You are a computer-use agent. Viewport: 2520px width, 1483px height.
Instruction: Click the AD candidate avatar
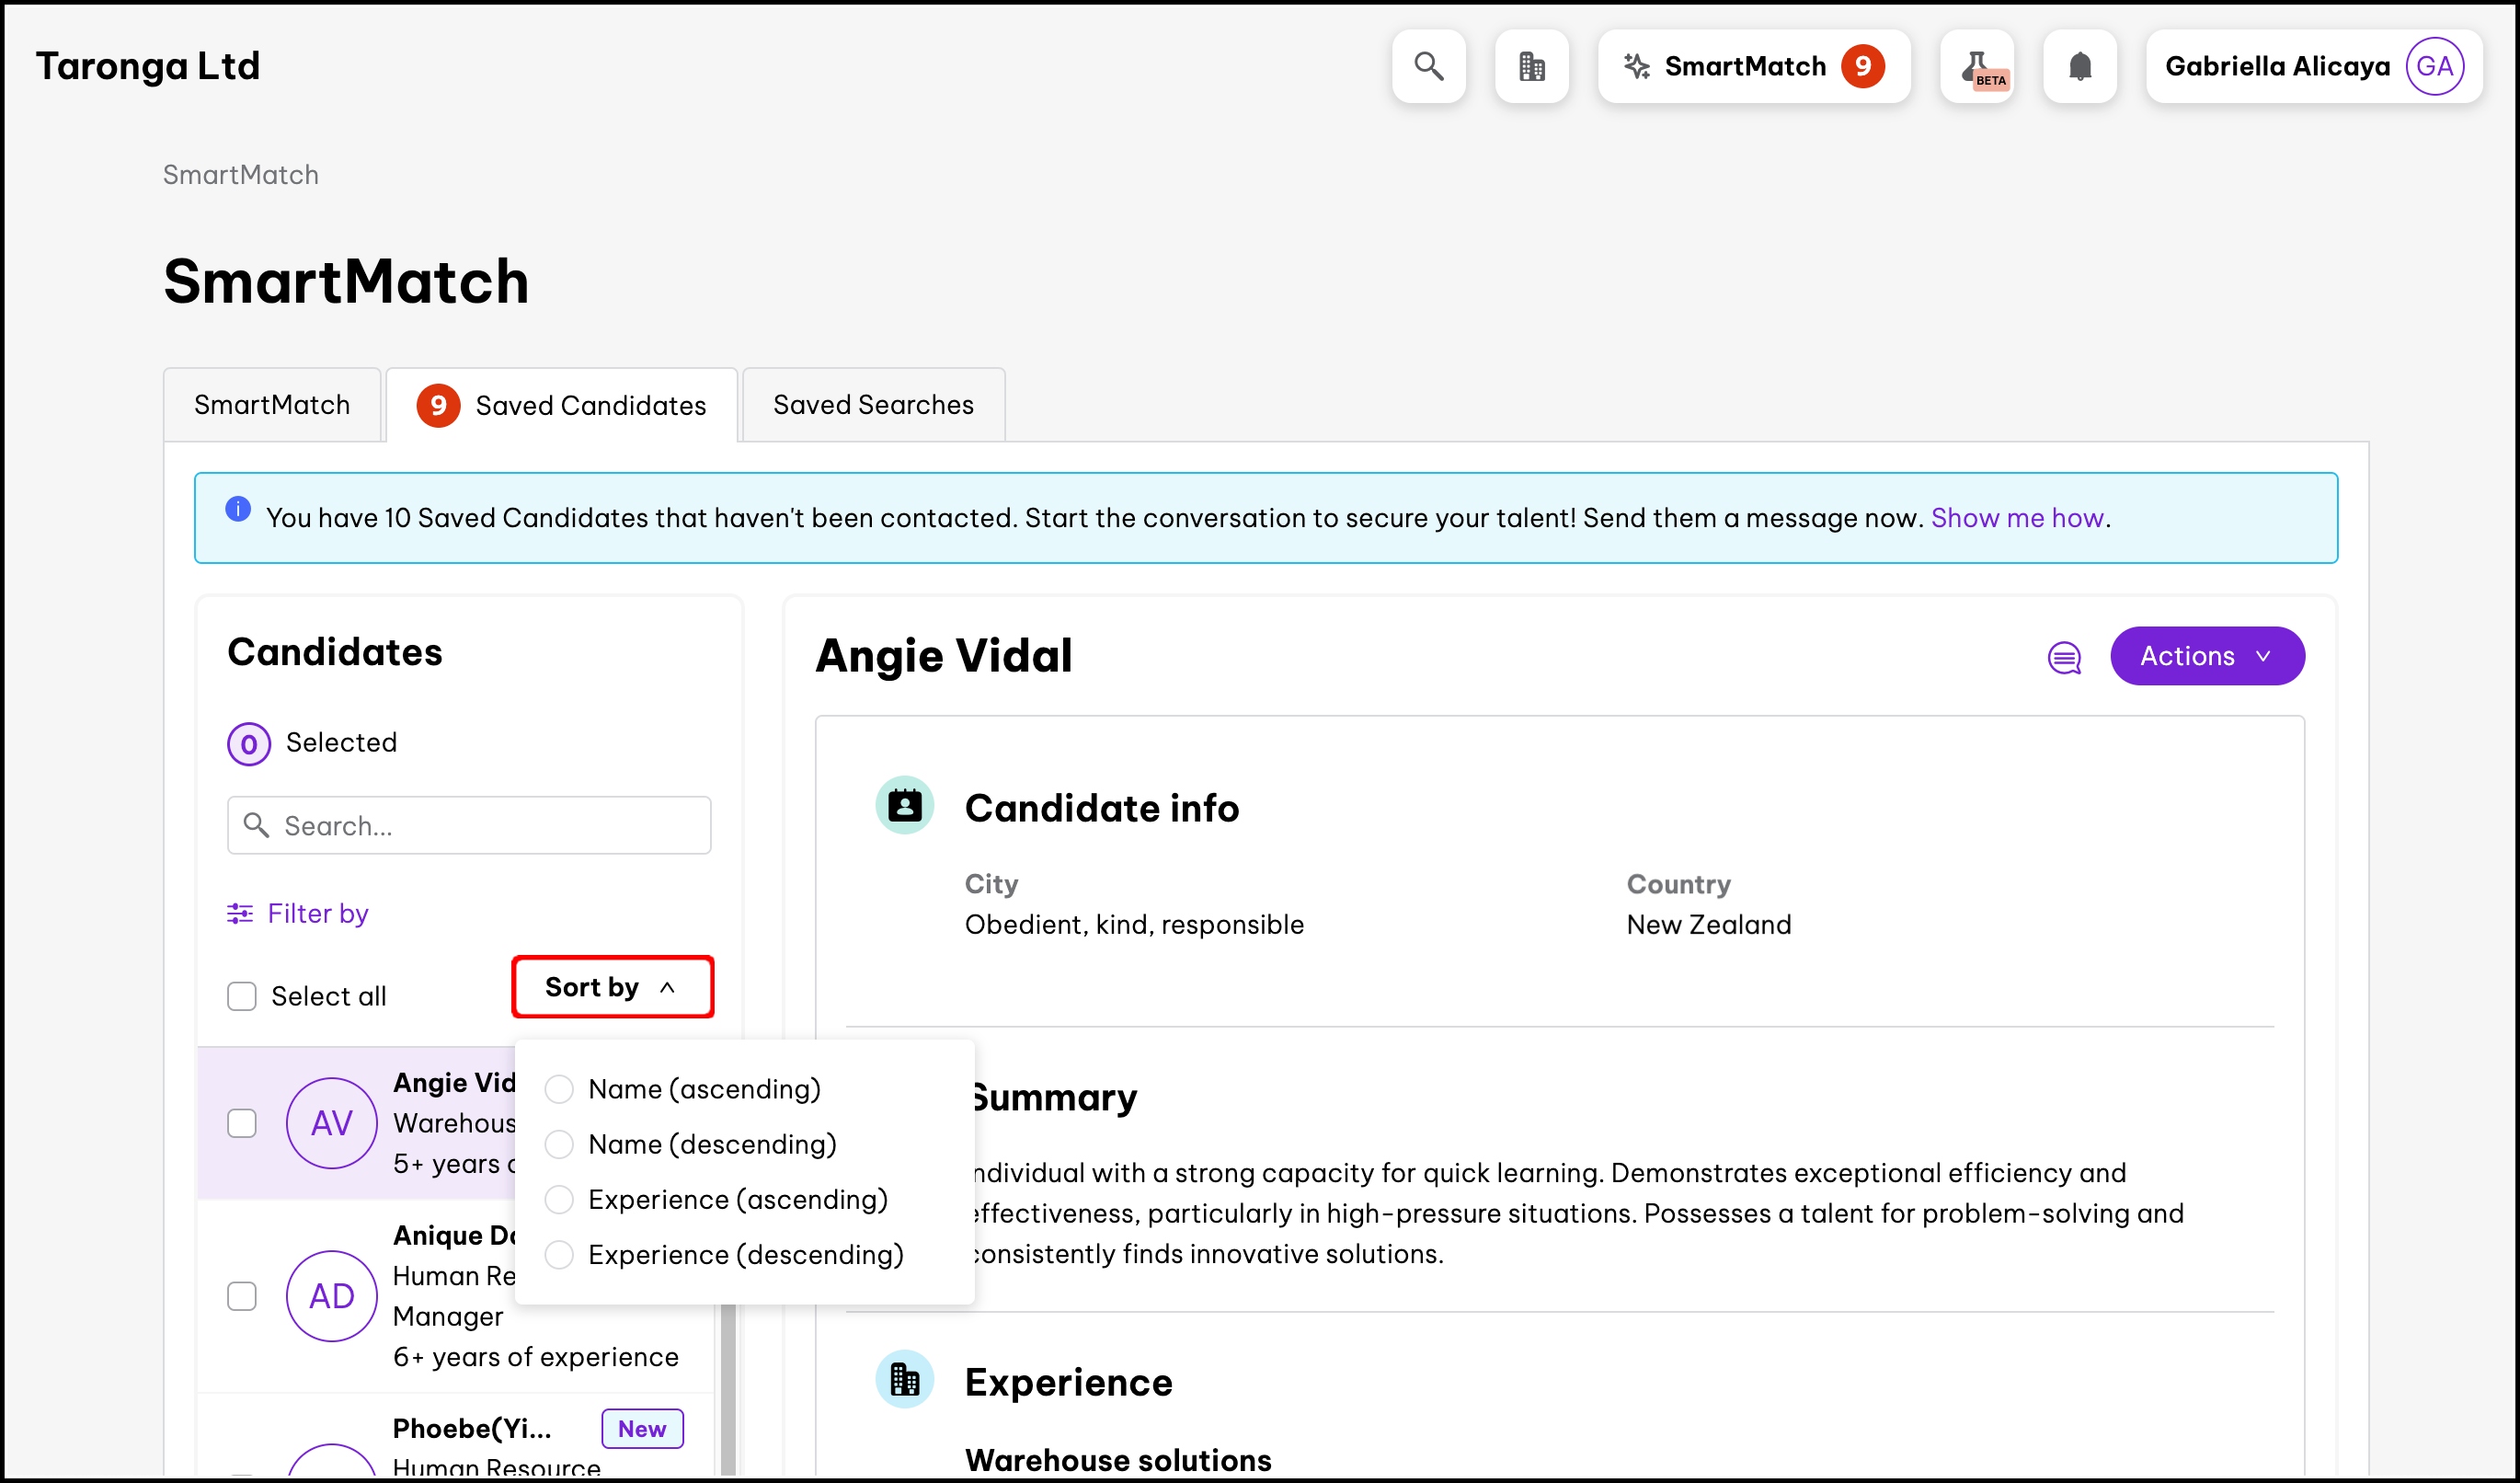pyautogui.click(x=331, y=1296)
